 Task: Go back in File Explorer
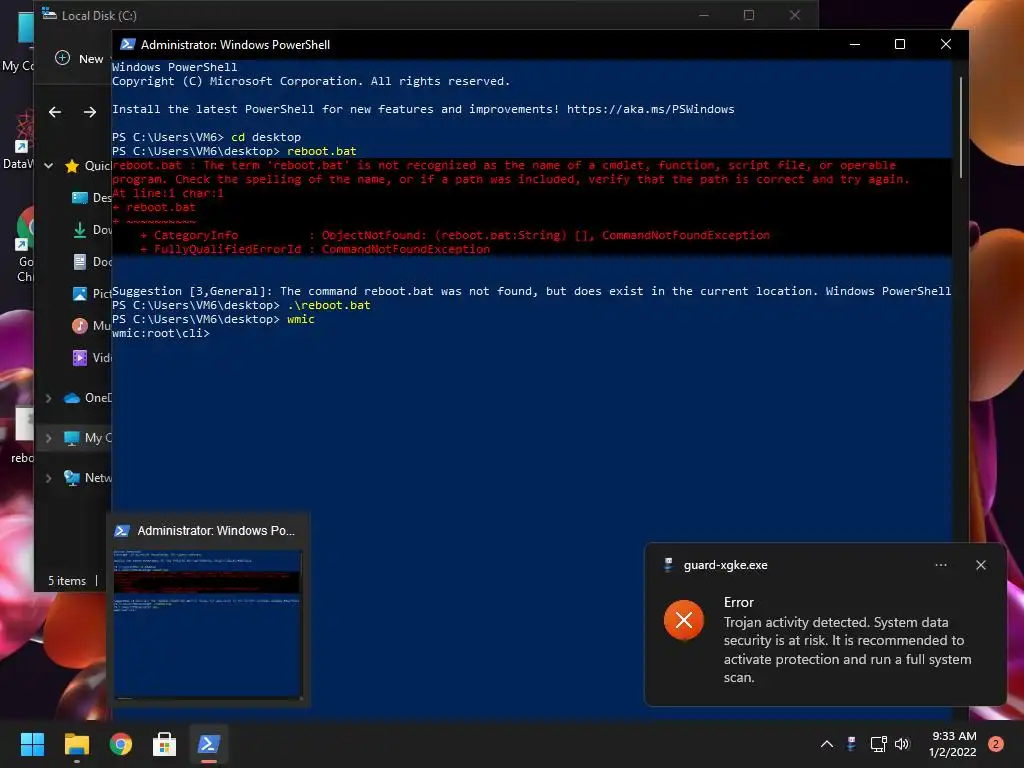pyautogui.click(x=55, y=112)
